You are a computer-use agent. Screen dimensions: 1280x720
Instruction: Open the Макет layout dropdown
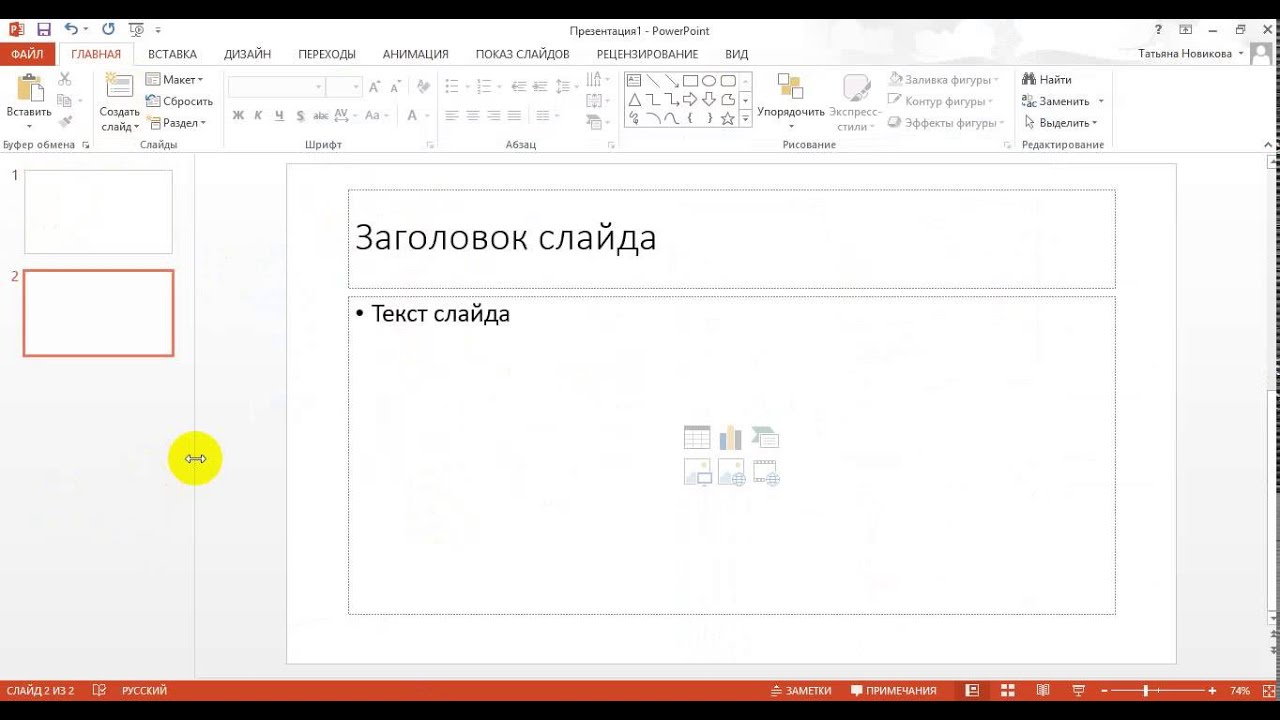click(x=175, y=79)
